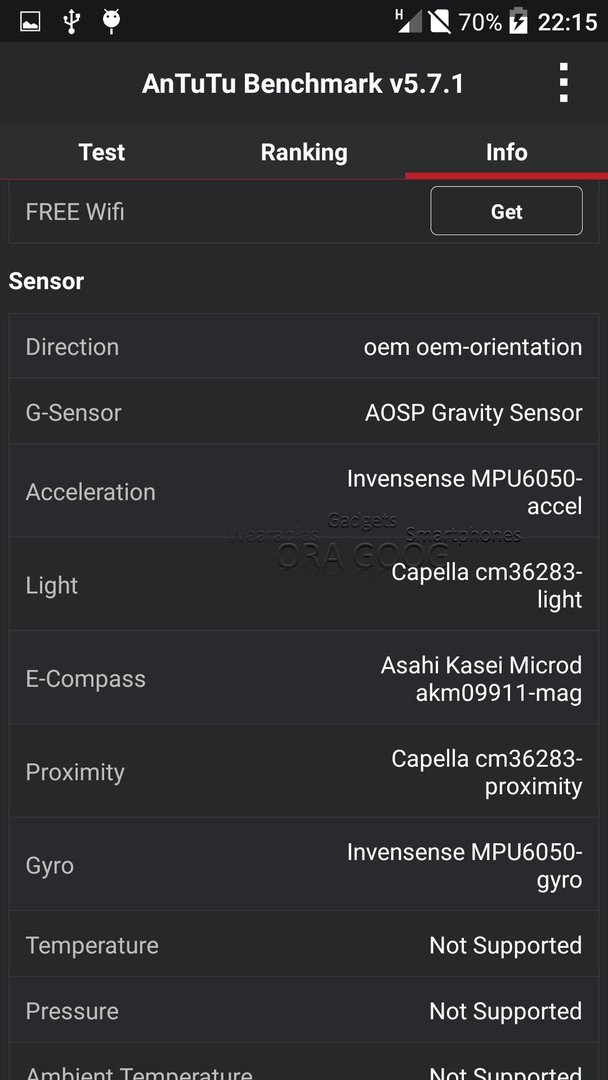Tap the Proximity sensor row
The height and width of the screenshot is (1080, 608).
(304, 771)
